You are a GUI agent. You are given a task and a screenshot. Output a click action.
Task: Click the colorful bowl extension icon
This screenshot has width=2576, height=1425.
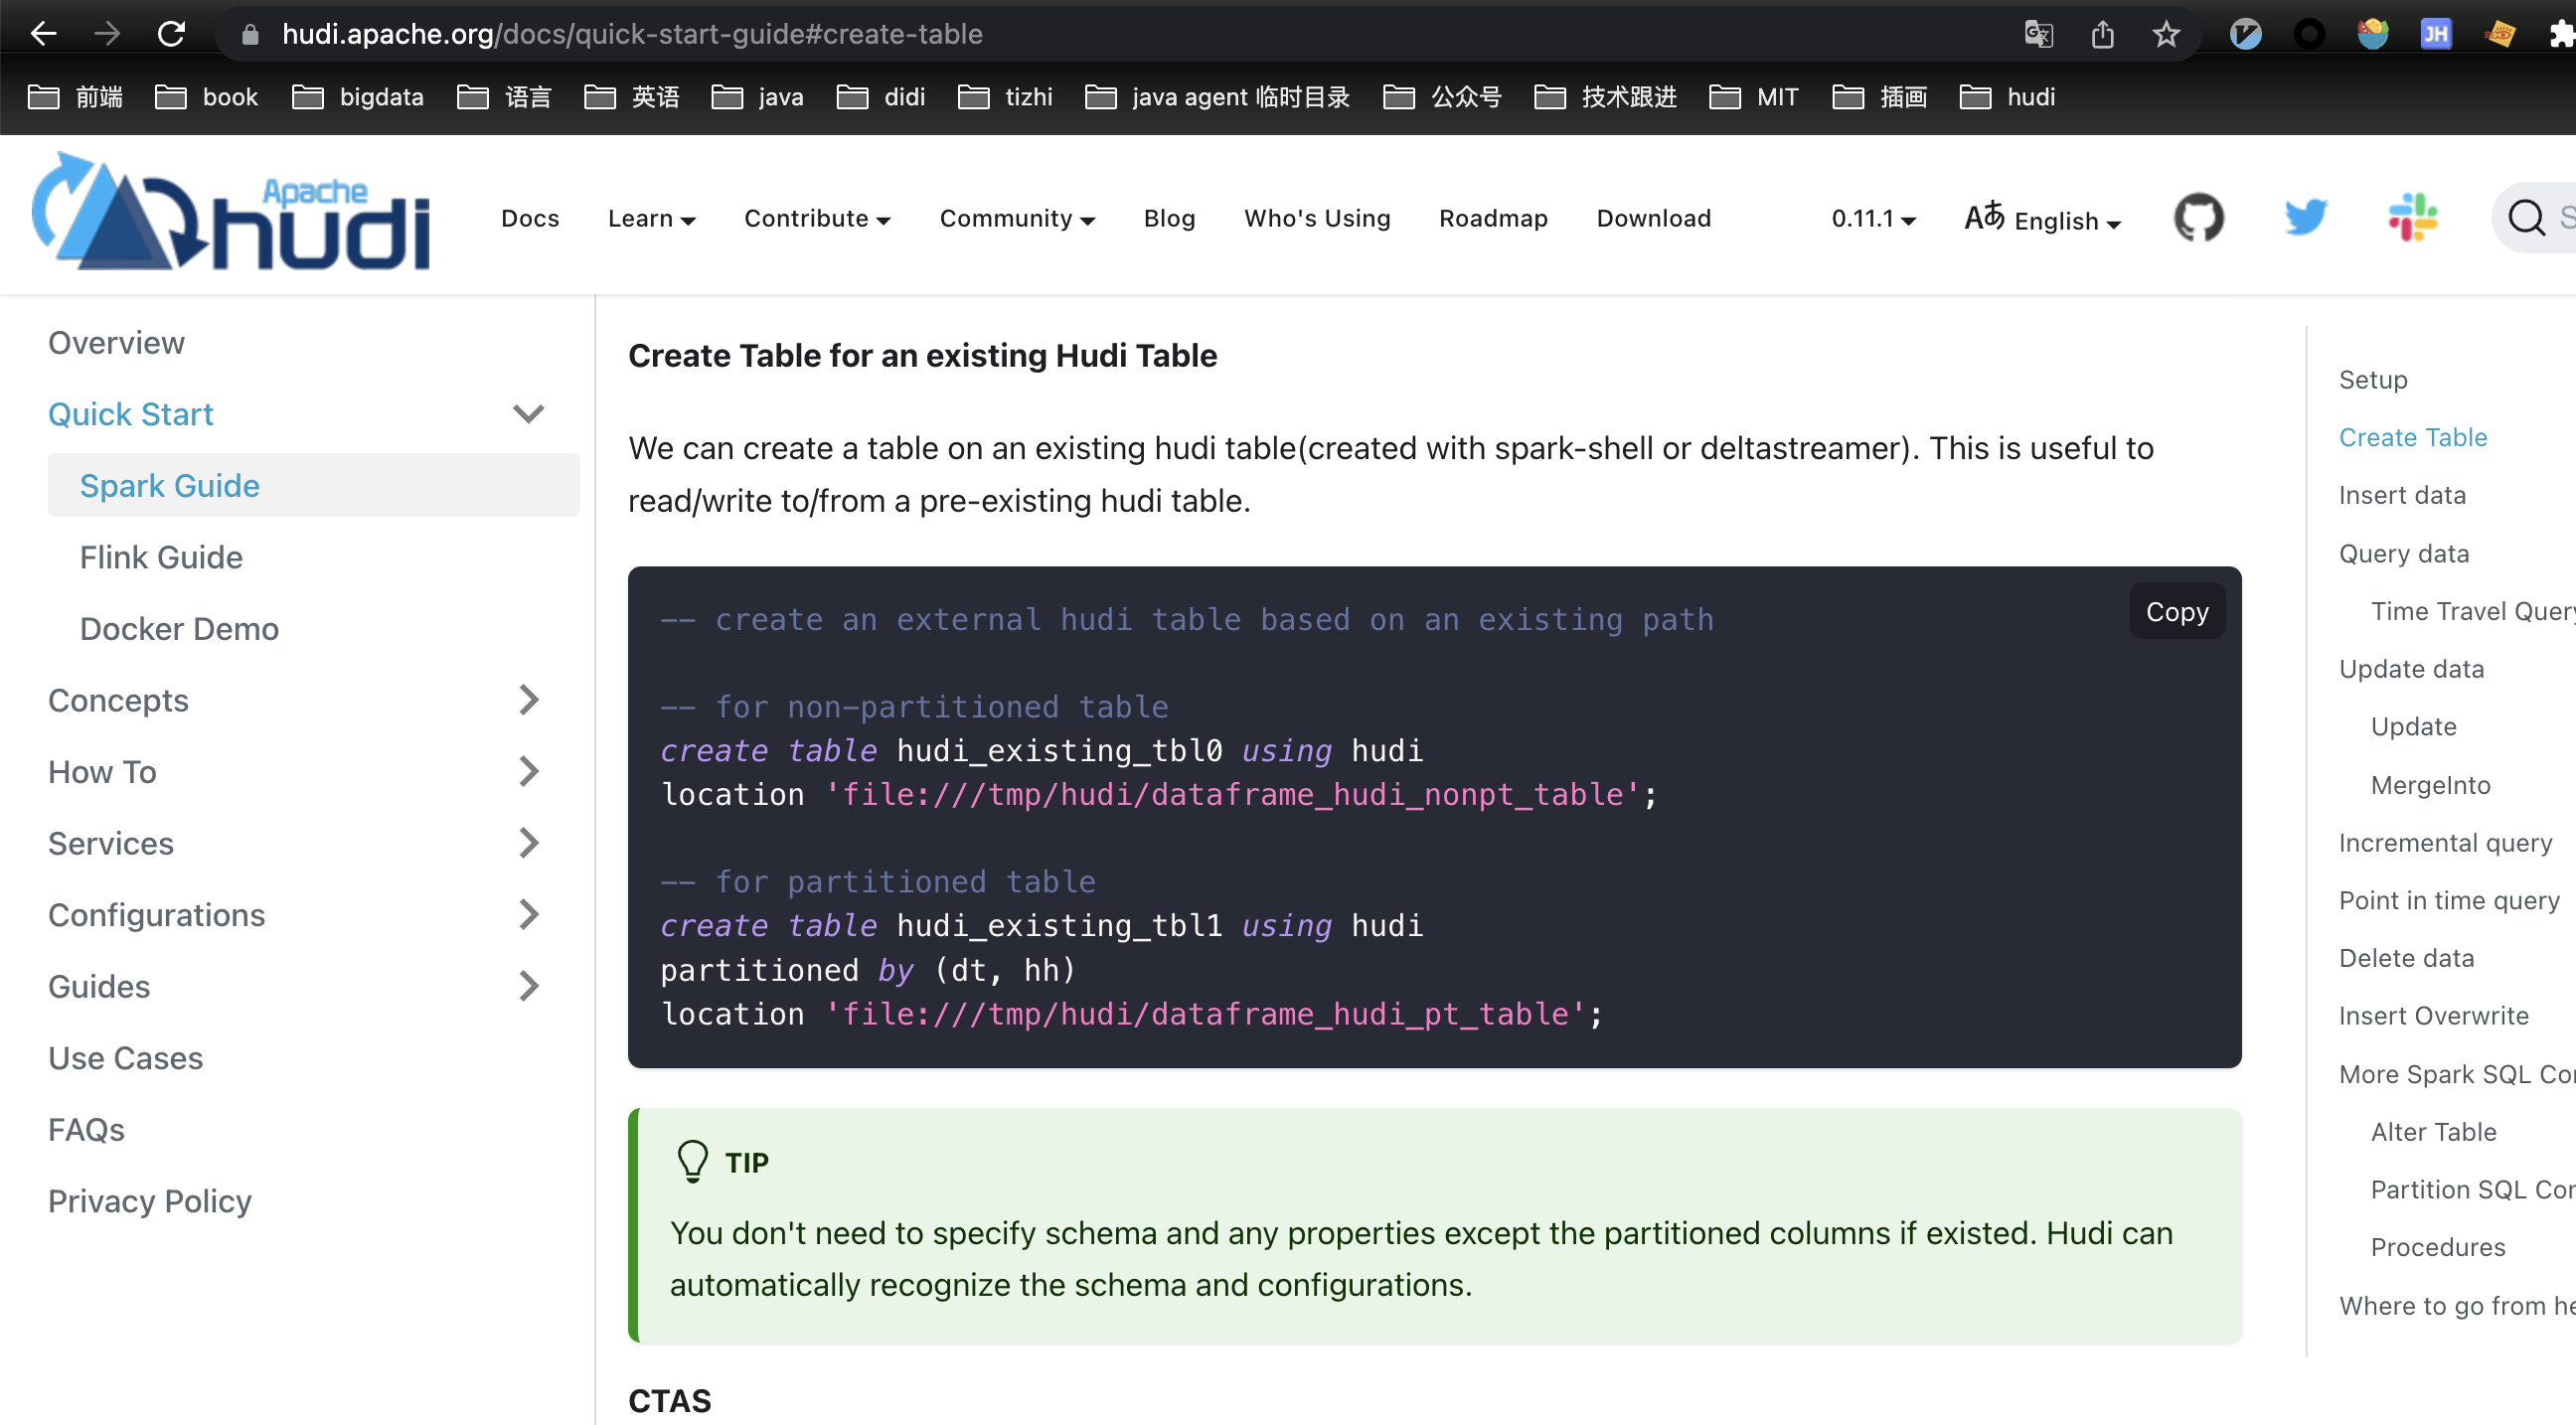click(x=2373, y=34)
